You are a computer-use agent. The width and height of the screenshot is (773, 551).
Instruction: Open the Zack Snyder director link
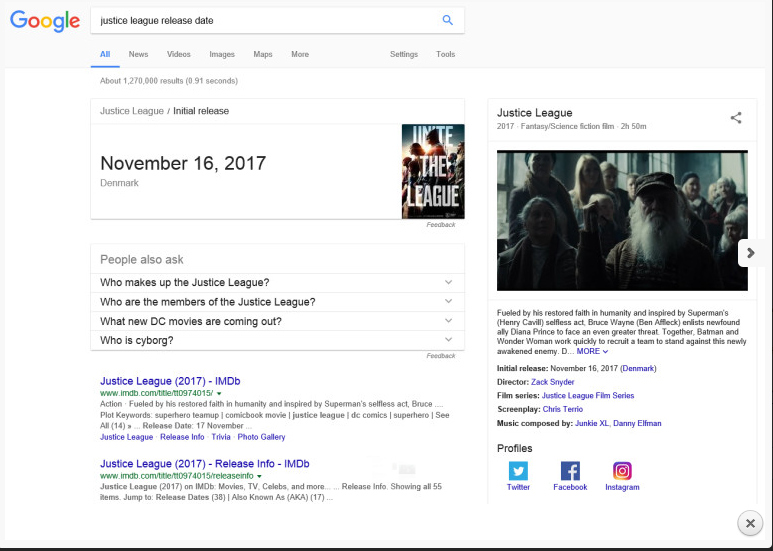coord(552,382)
